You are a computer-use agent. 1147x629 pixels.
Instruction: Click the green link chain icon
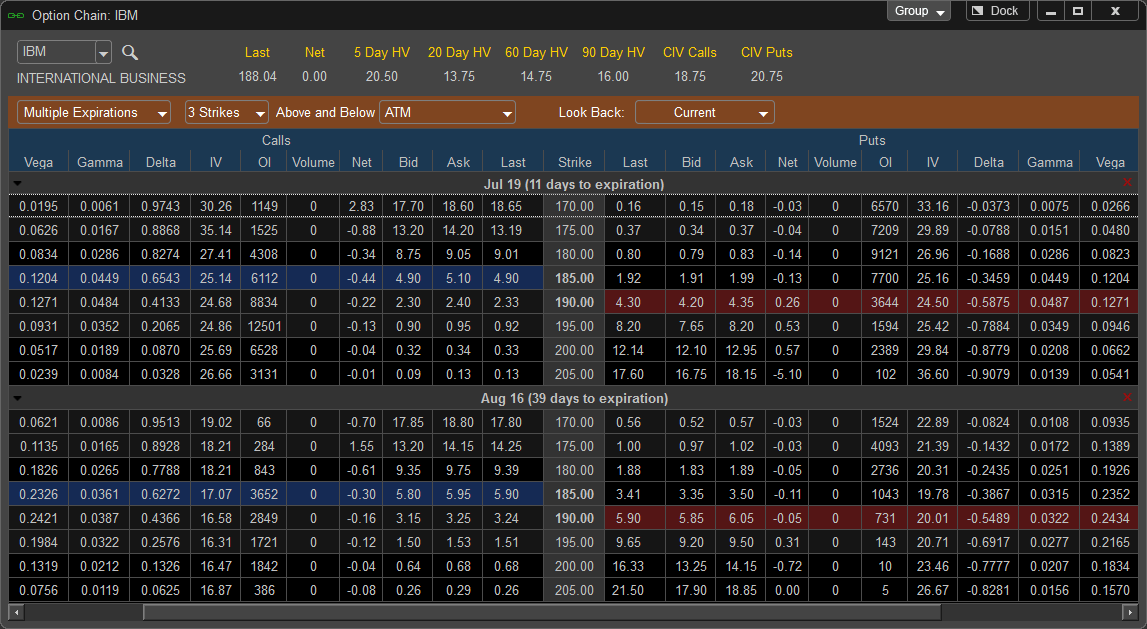tap(15, 15)
